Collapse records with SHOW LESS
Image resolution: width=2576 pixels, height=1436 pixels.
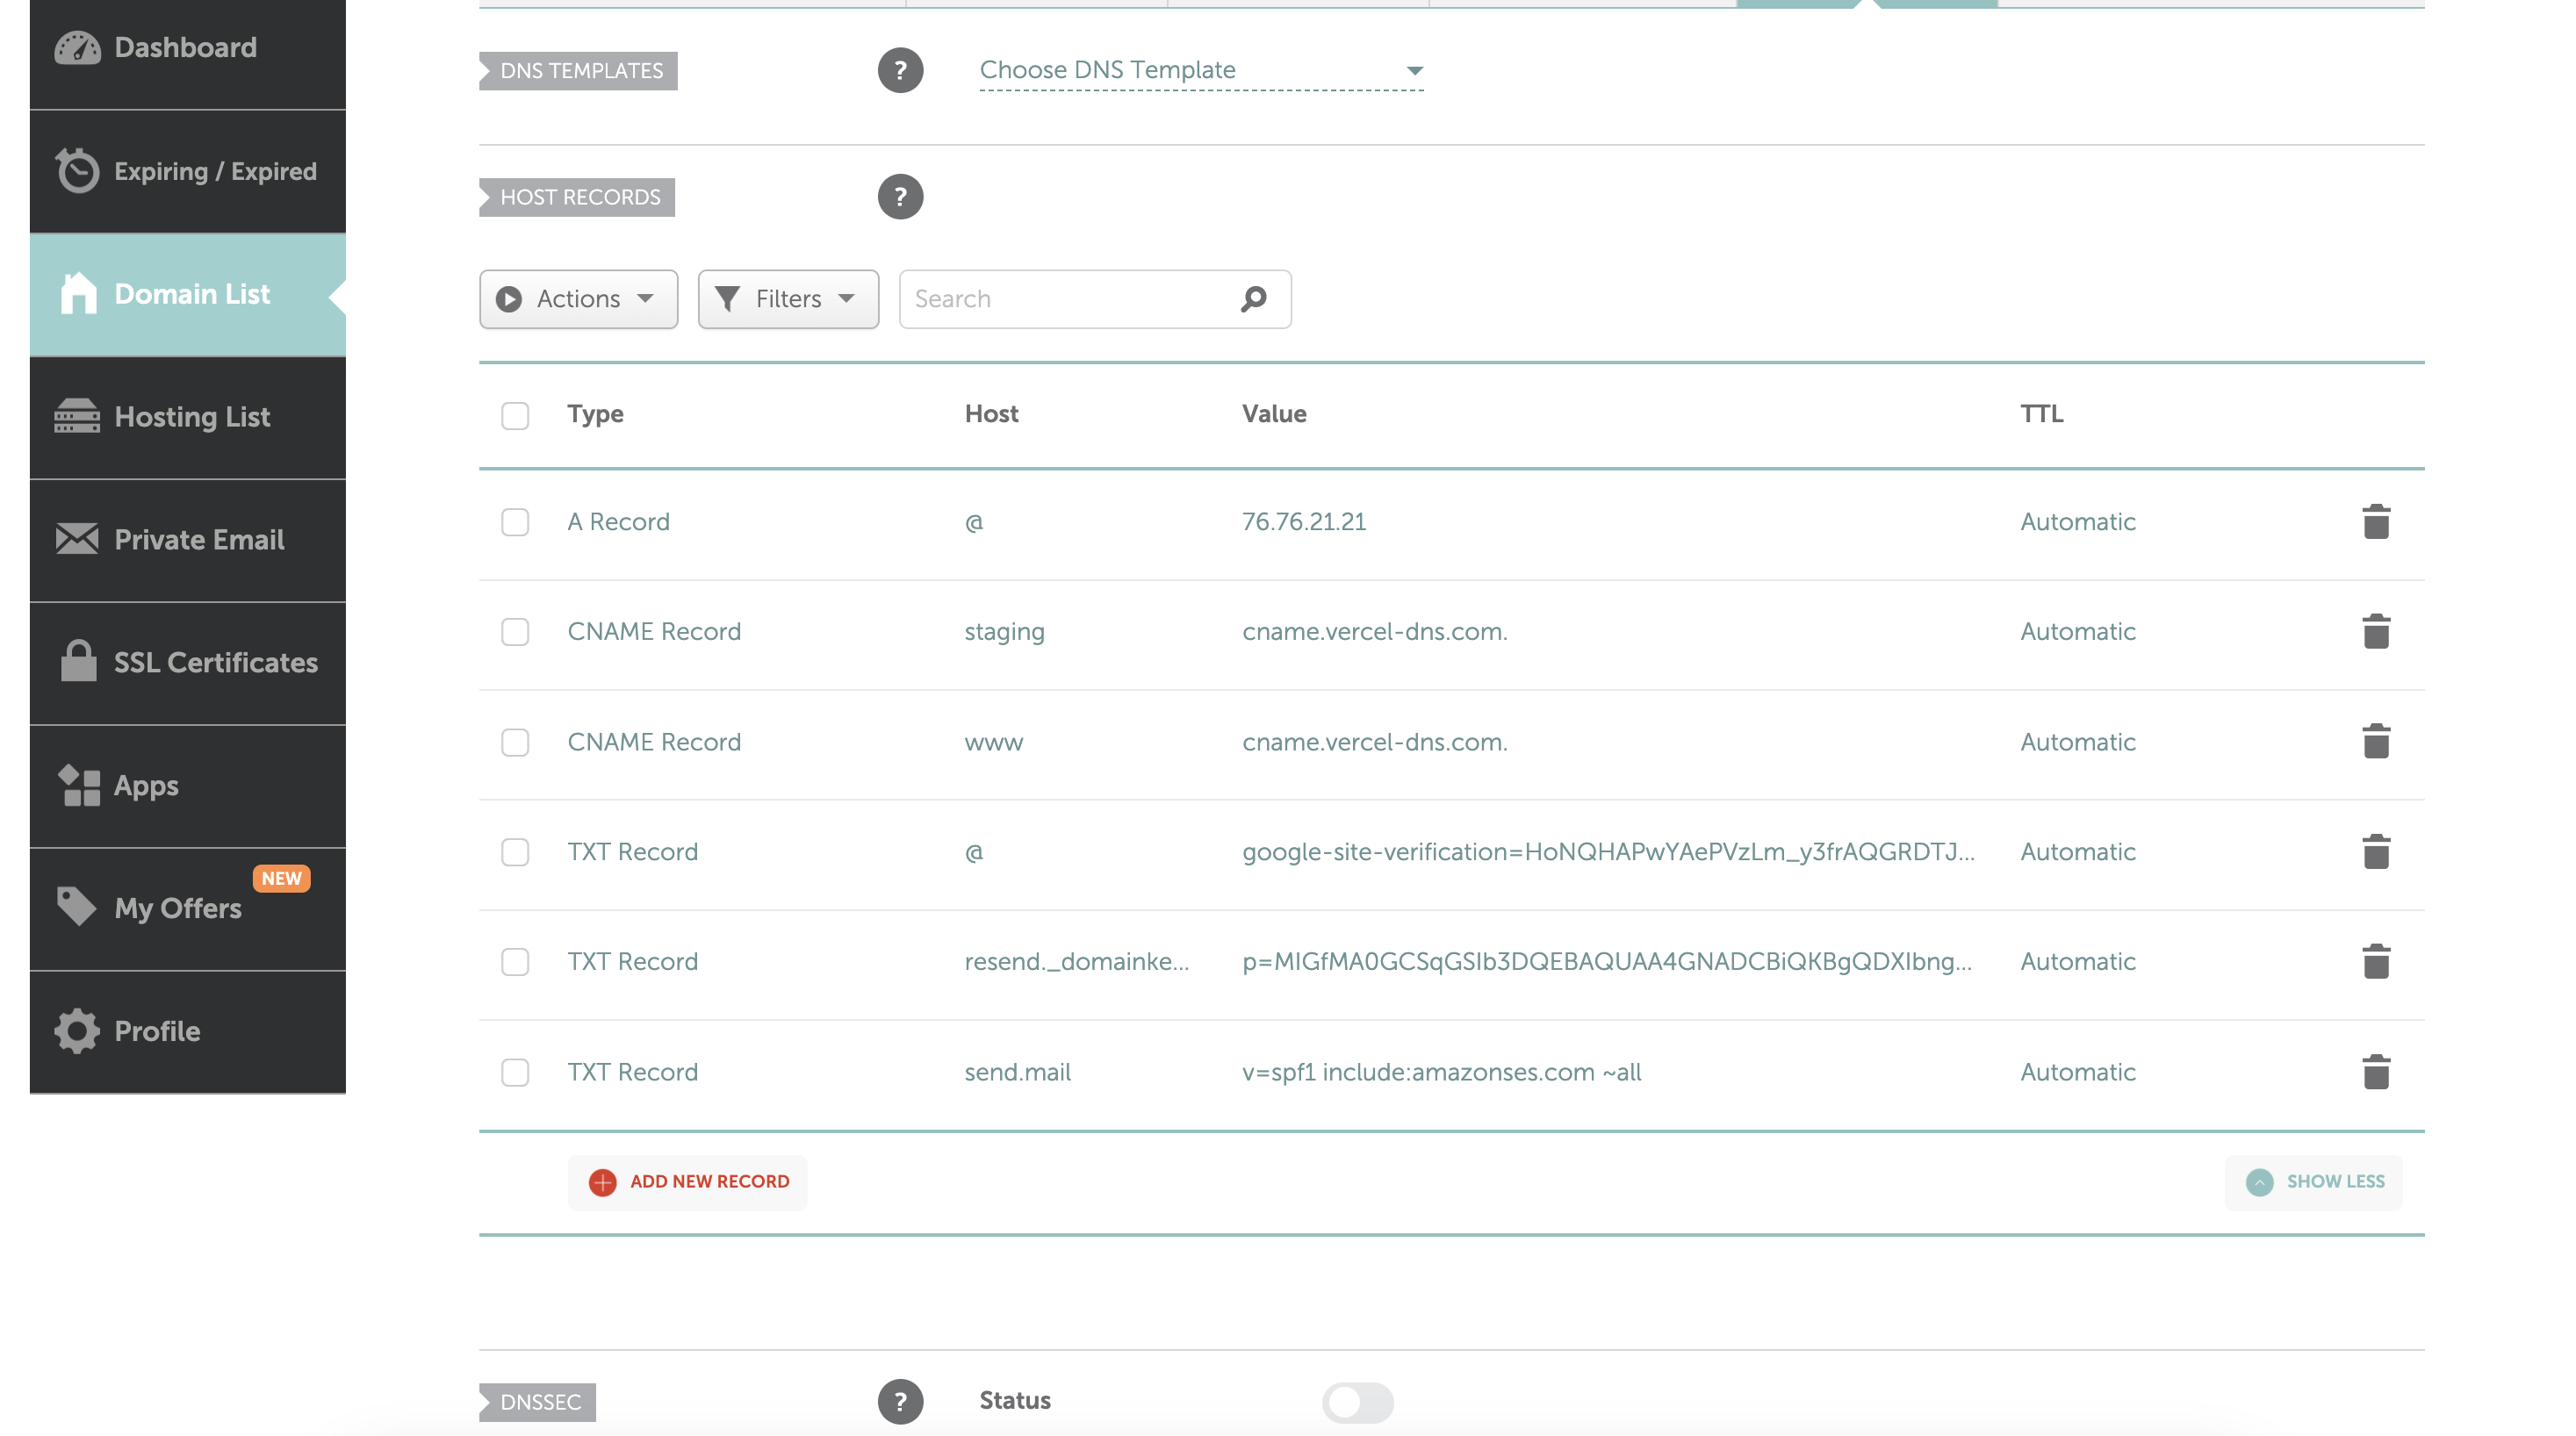[x=2314, y=1181]
